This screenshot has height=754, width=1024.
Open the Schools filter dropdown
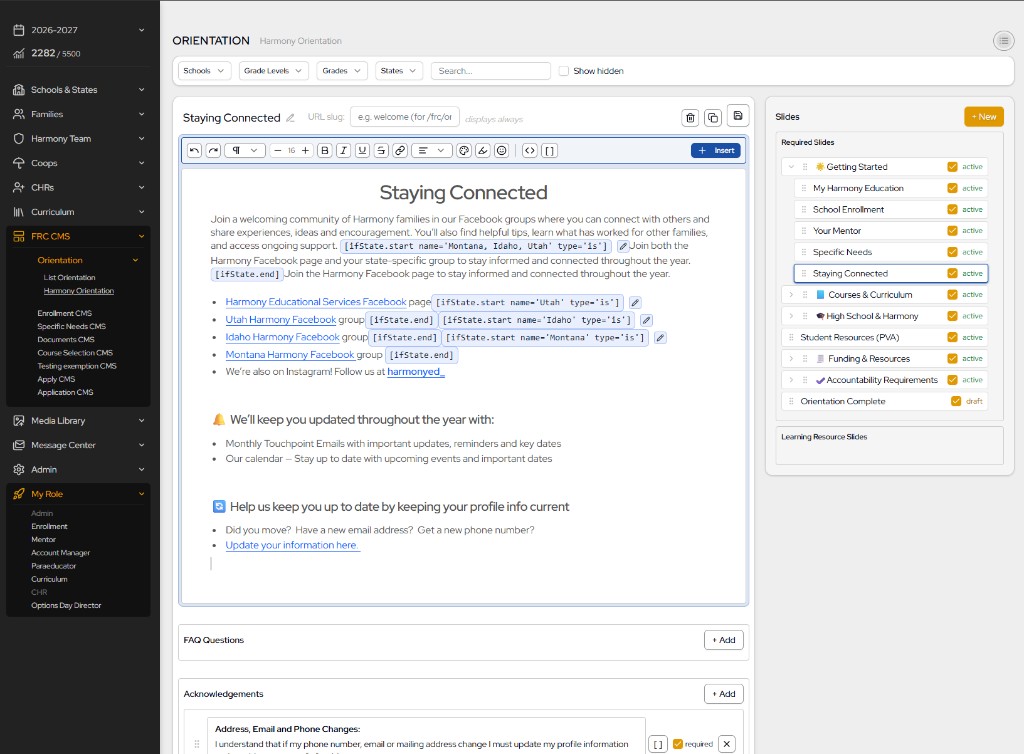pyautogui.click(x=204, y=71)
